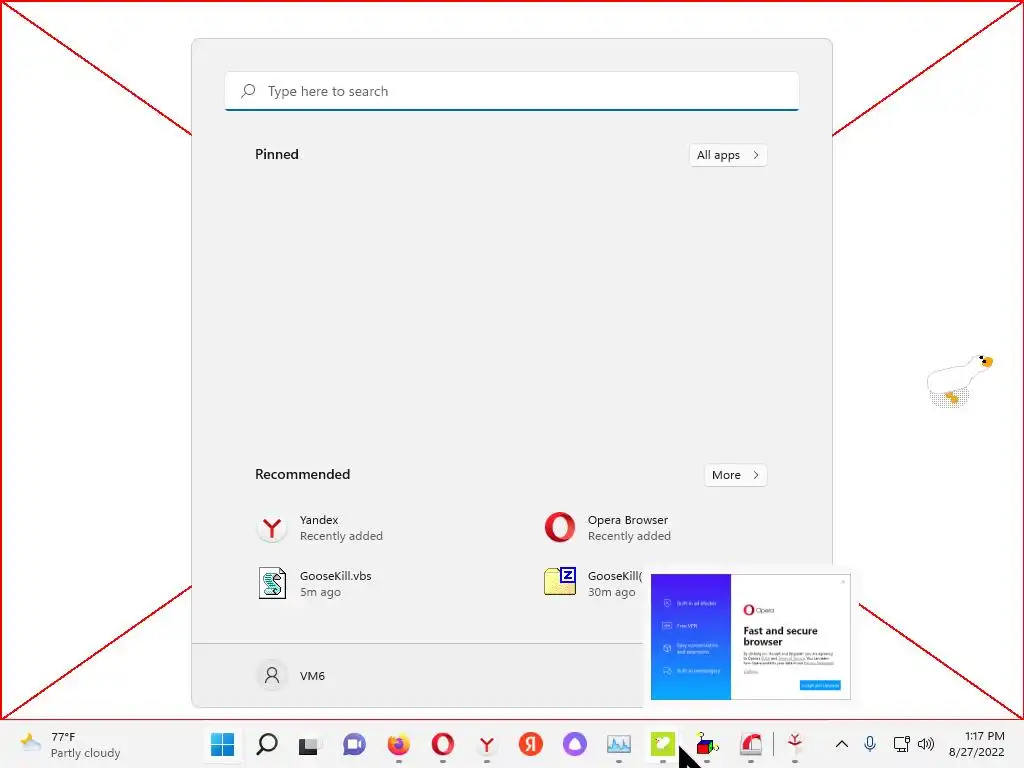Open the clock showing 1:17 PM 8/27/2022
Screen dimensions: 1024x768
click(x=977, y=744)
